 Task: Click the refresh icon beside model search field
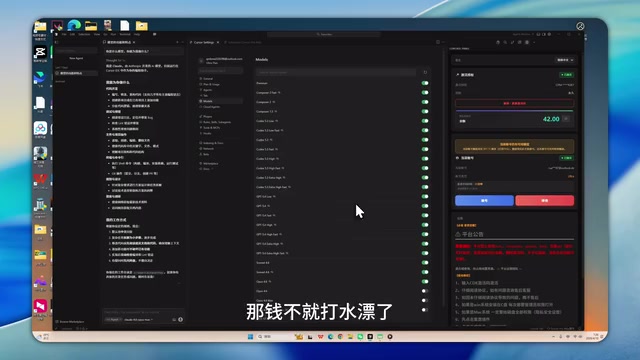click(425, 72)
